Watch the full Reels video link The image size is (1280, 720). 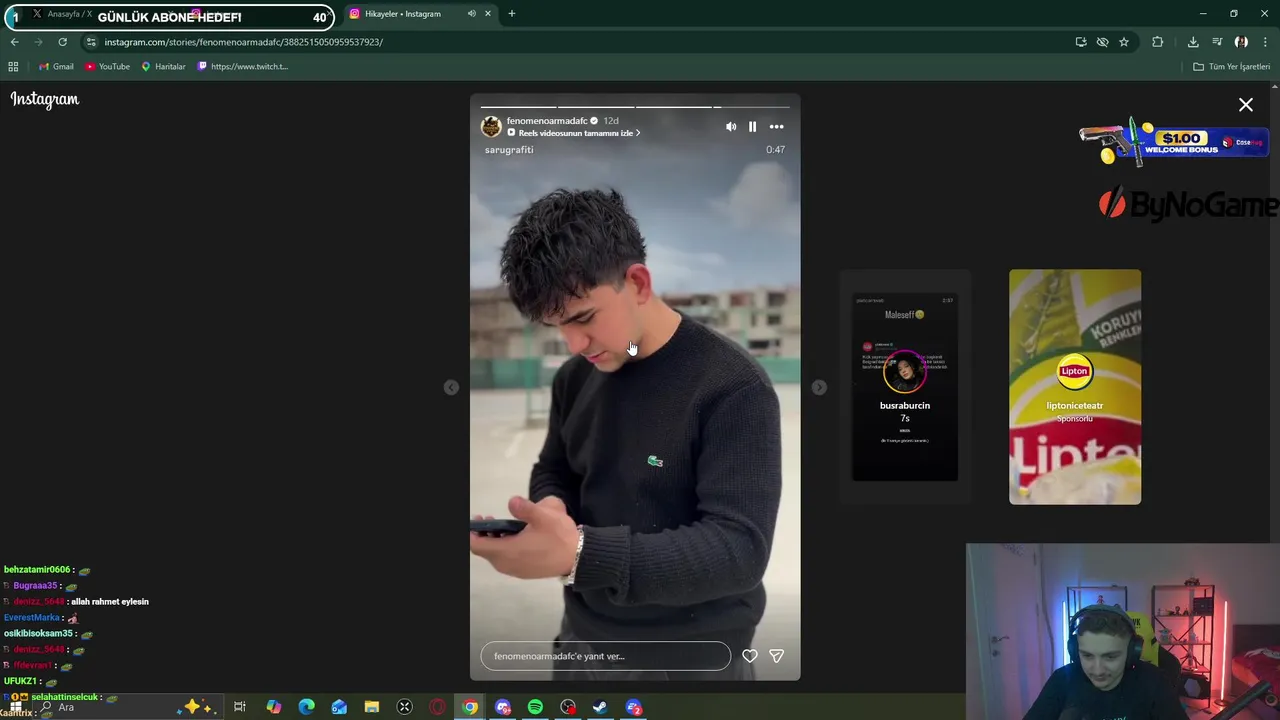click(574, 133)
